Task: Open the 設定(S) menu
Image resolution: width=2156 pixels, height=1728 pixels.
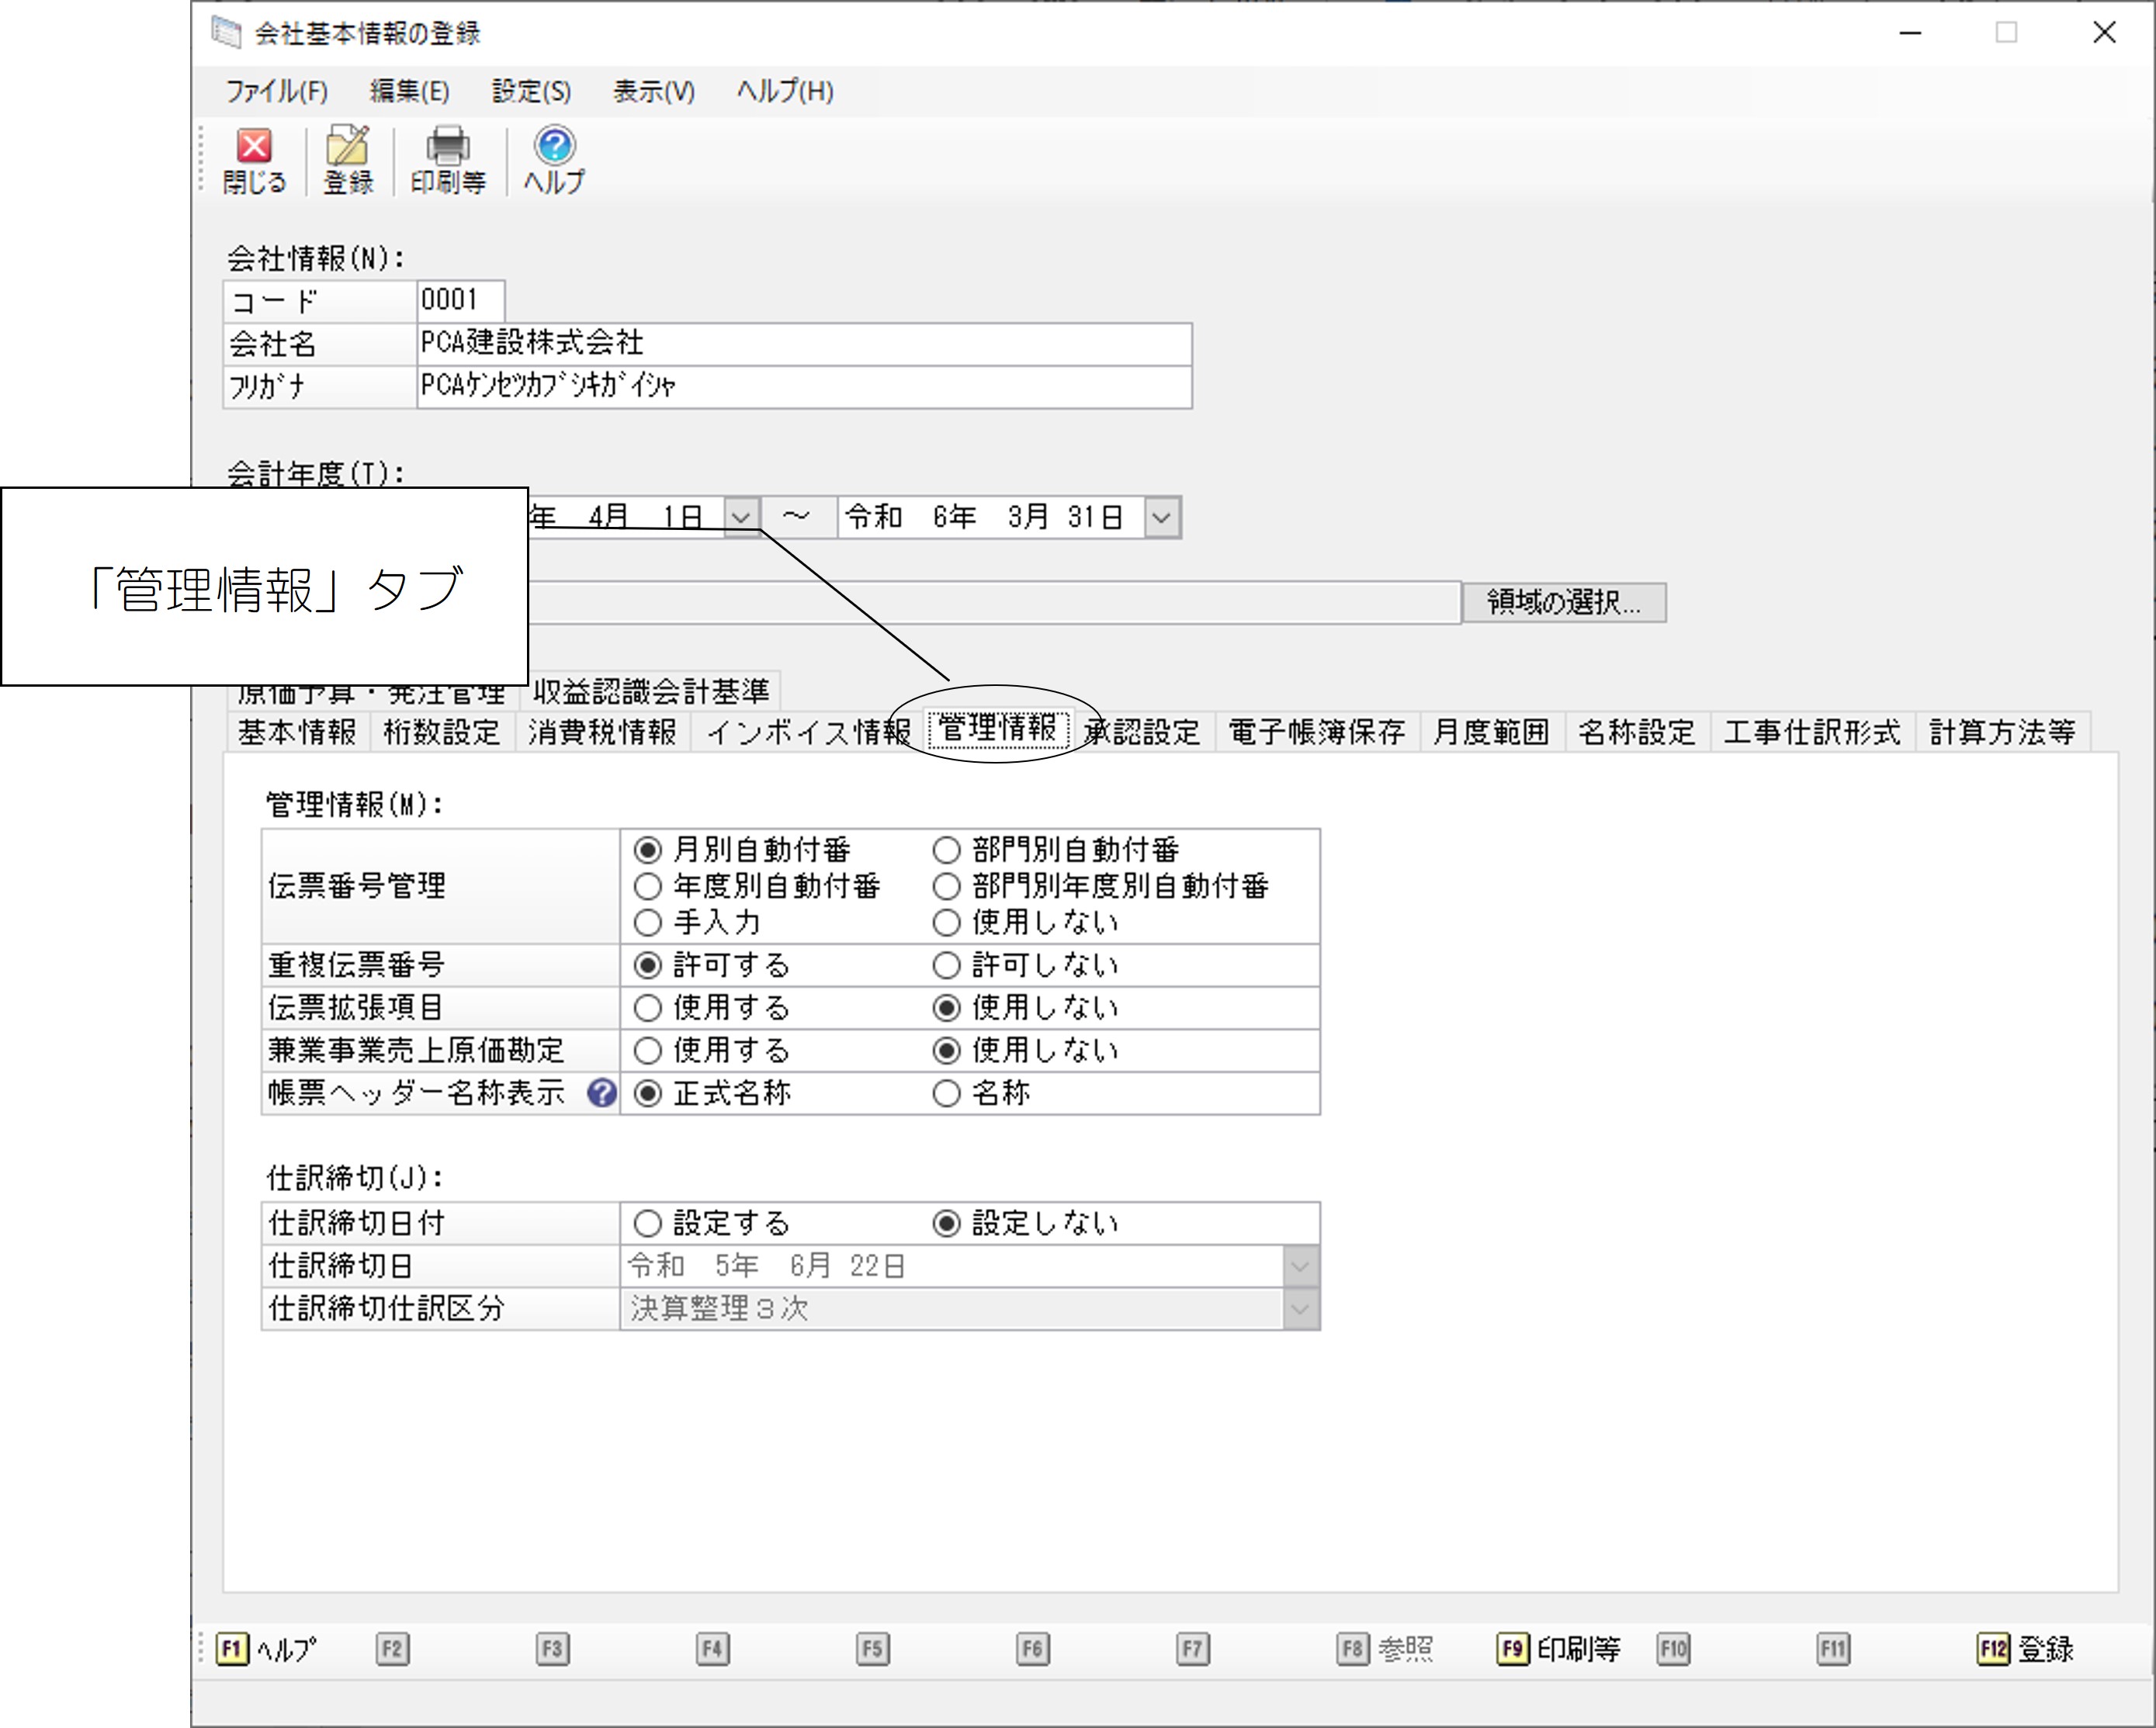Action: pyautogui.click(x=531, y=92)
